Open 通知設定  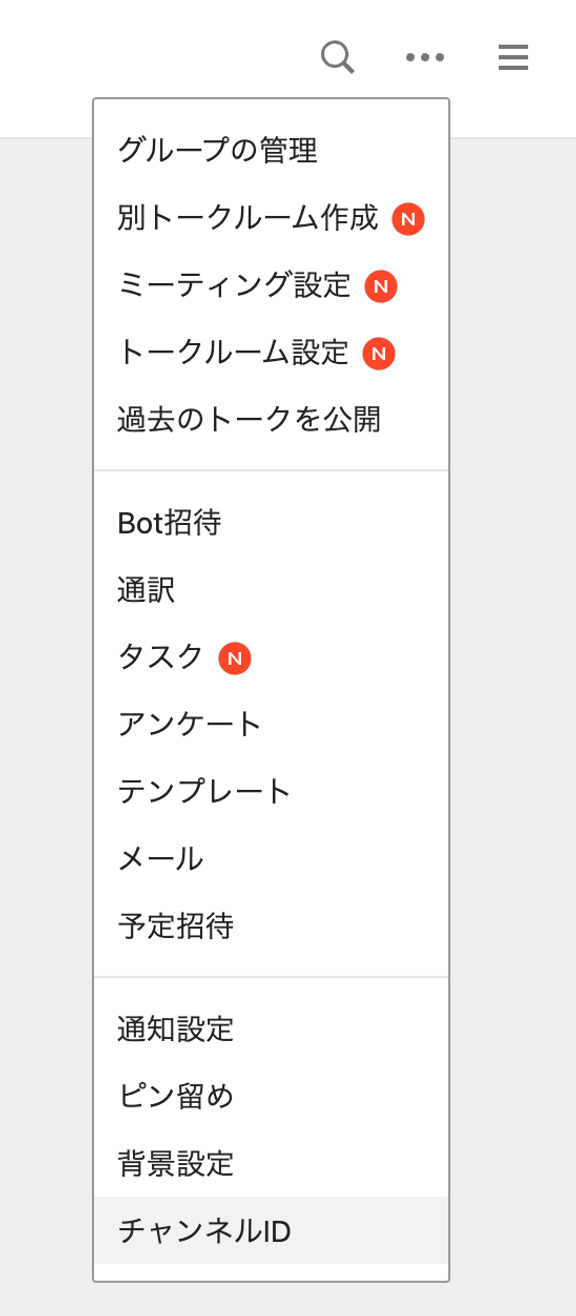pos(271,1029)
